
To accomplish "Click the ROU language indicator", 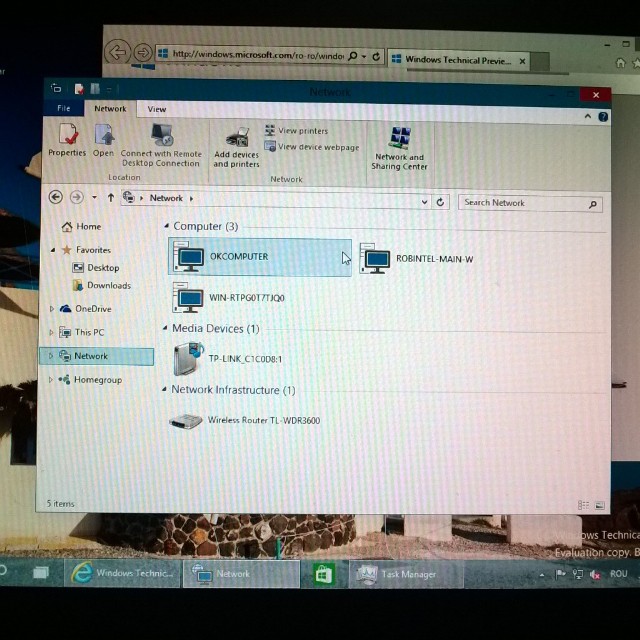I will pos(618,574).
